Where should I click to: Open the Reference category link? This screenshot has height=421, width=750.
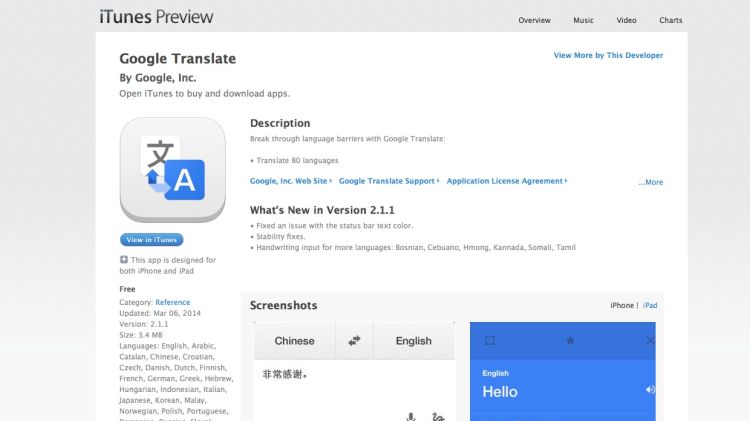[173, 302]
